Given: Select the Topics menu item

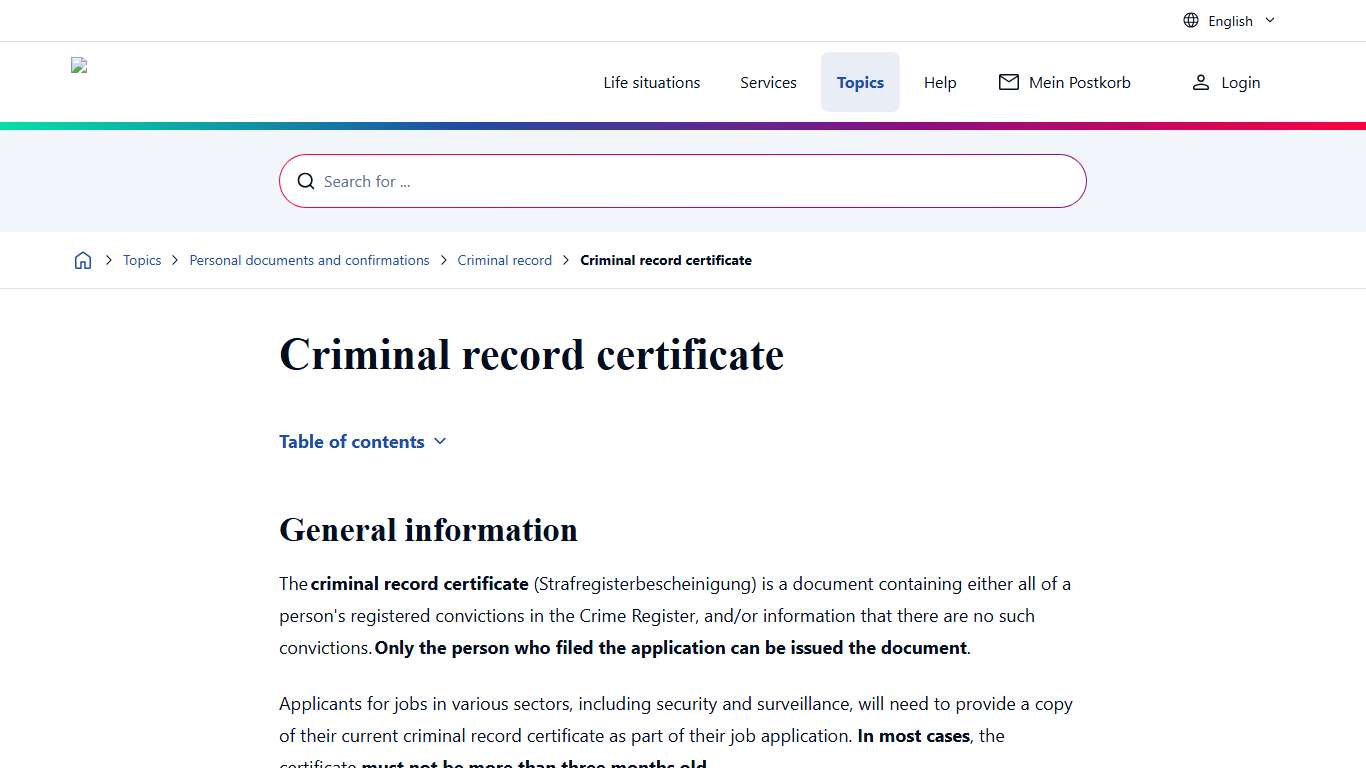Looking at the screenshot, I should point(860,82).
